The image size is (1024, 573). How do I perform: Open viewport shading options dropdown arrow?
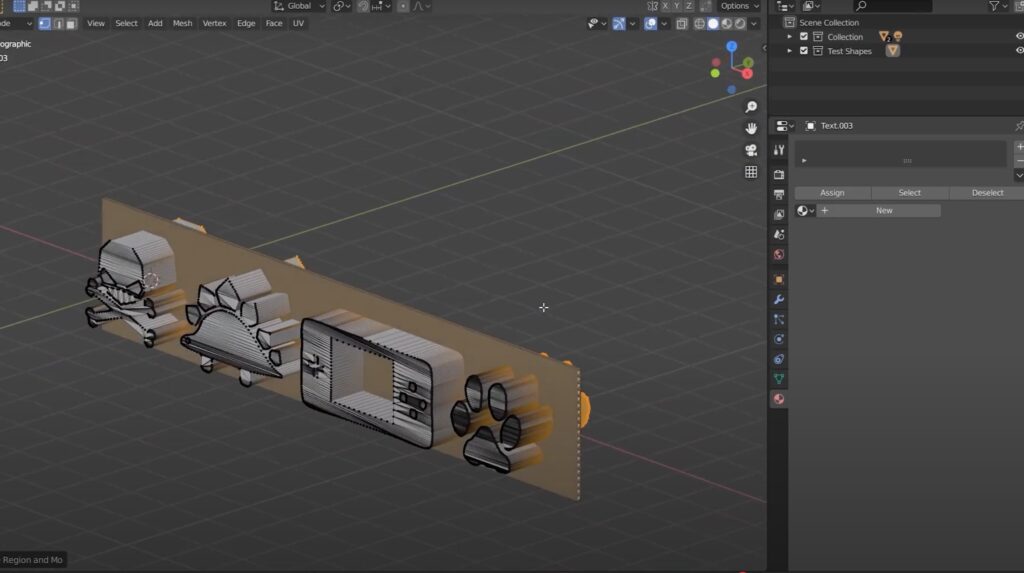(x=754, y=24)
